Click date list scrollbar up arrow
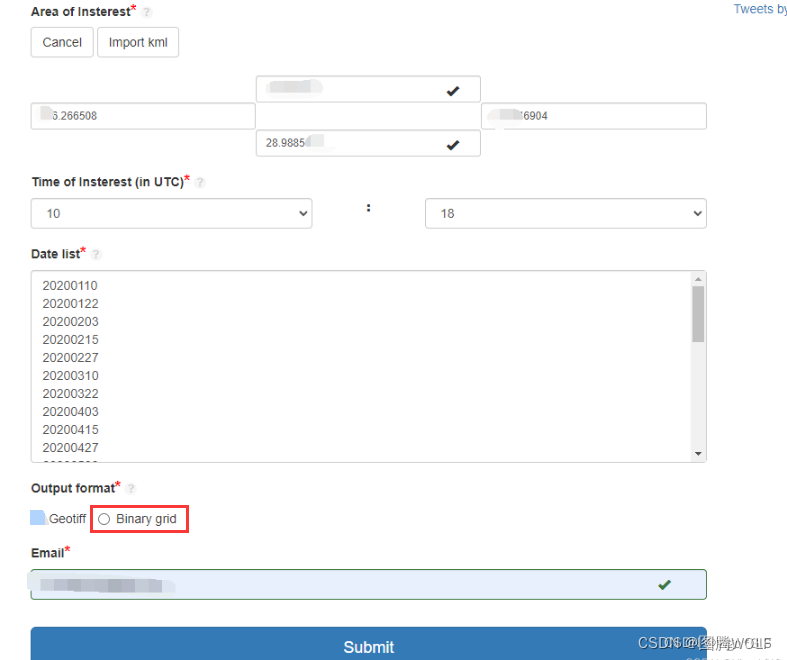Image resolution: width=787 pixels, height=660 pixels. pos(698,279)
